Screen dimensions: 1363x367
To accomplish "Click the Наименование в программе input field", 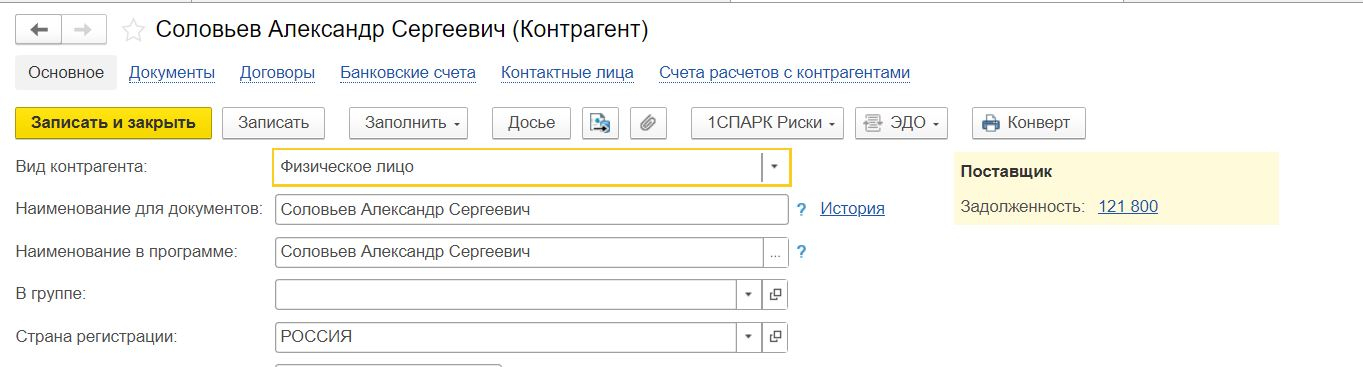I will (519, 252).
